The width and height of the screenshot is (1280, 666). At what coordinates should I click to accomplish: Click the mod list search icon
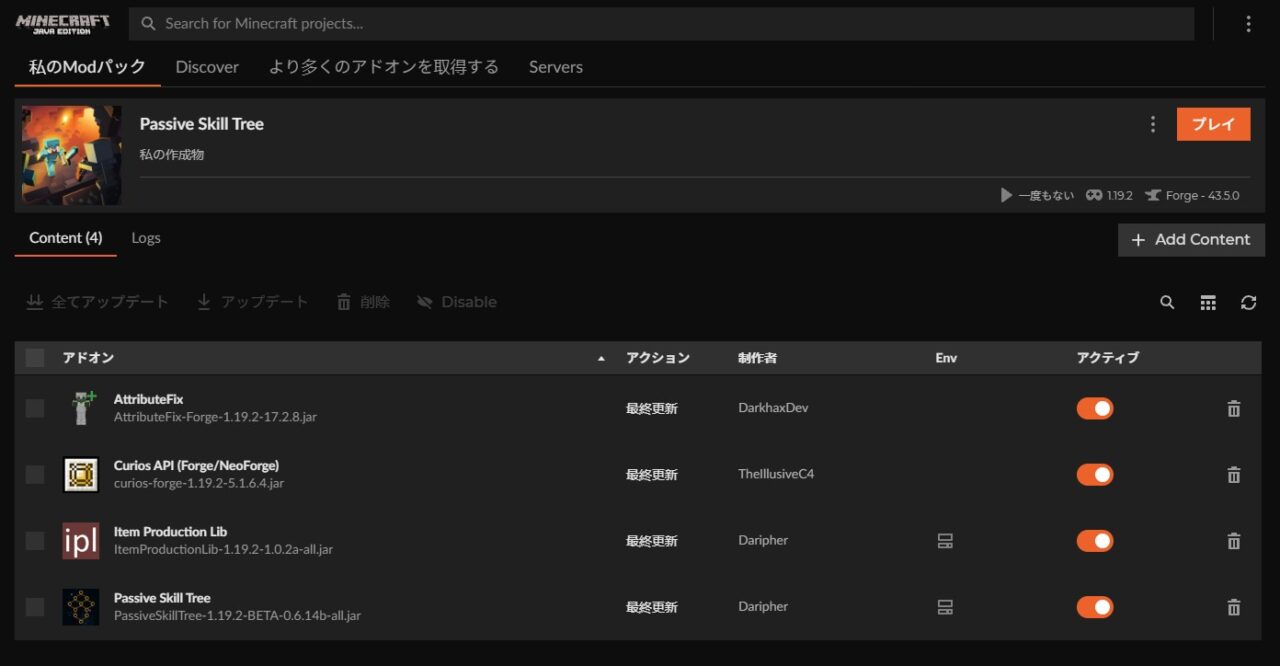pos(1167,302)
